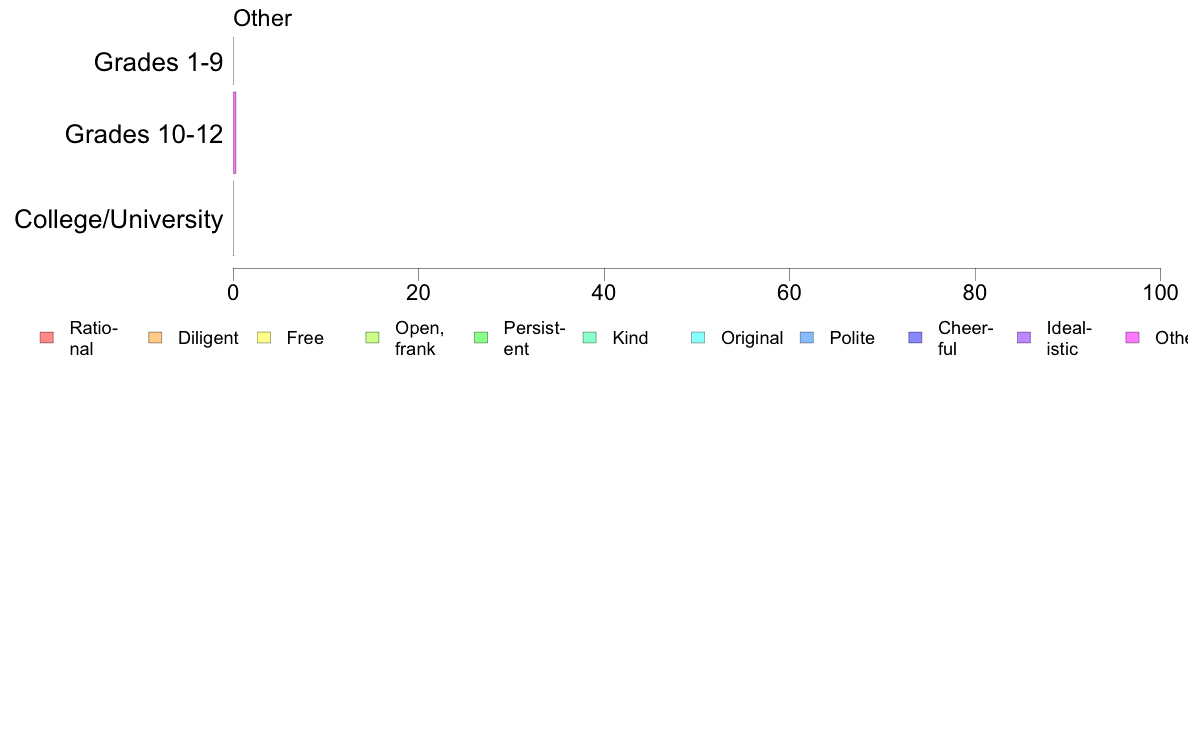
Task: Click the Idealistic legend purple swatch
Action: tap(1024, 338)
